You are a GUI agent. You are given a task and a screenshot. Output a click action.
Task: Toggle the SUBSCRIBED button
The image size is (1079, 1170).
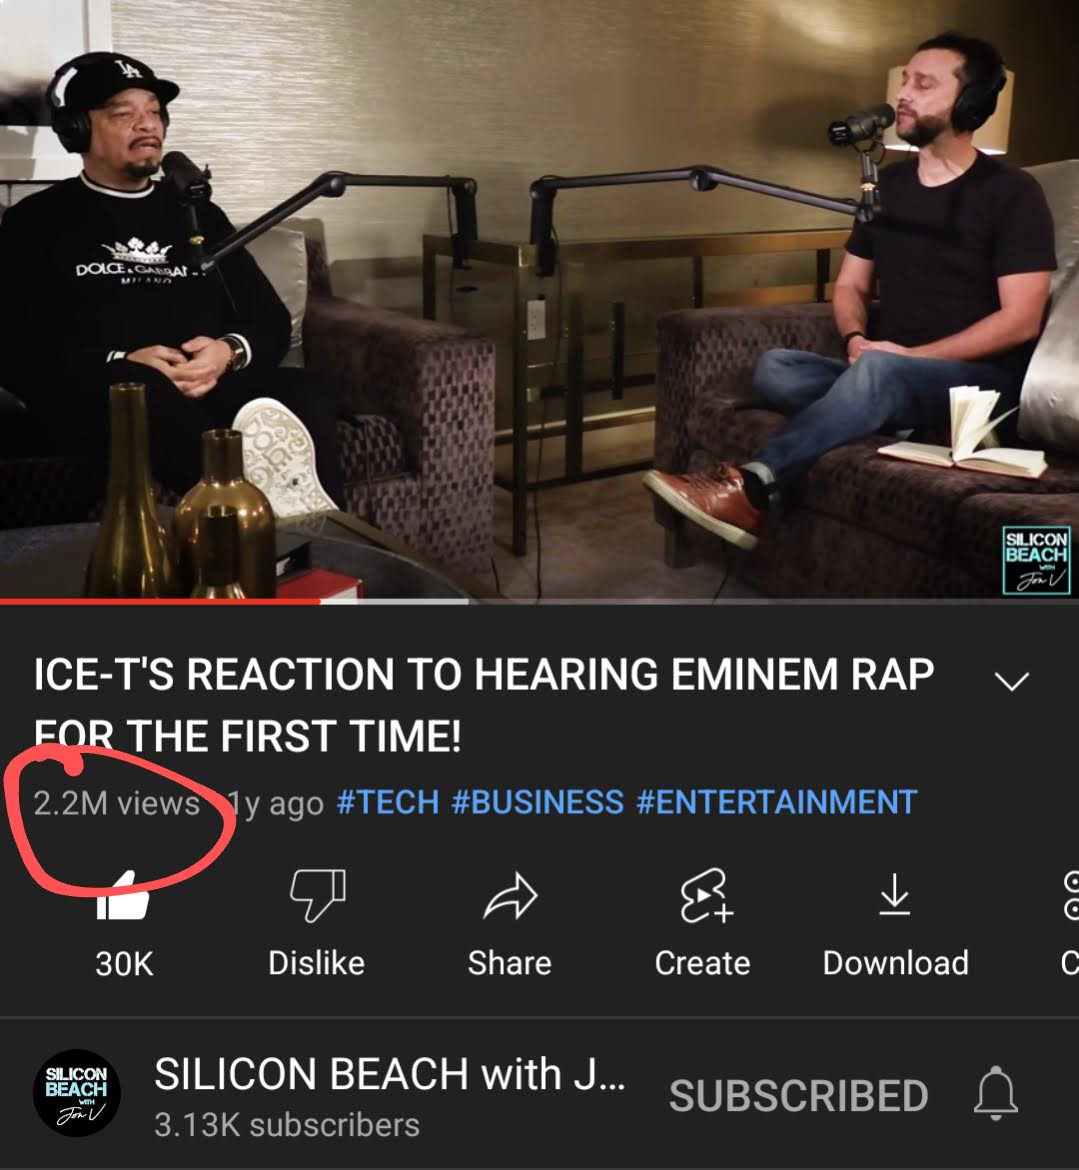coord(798,1095)
